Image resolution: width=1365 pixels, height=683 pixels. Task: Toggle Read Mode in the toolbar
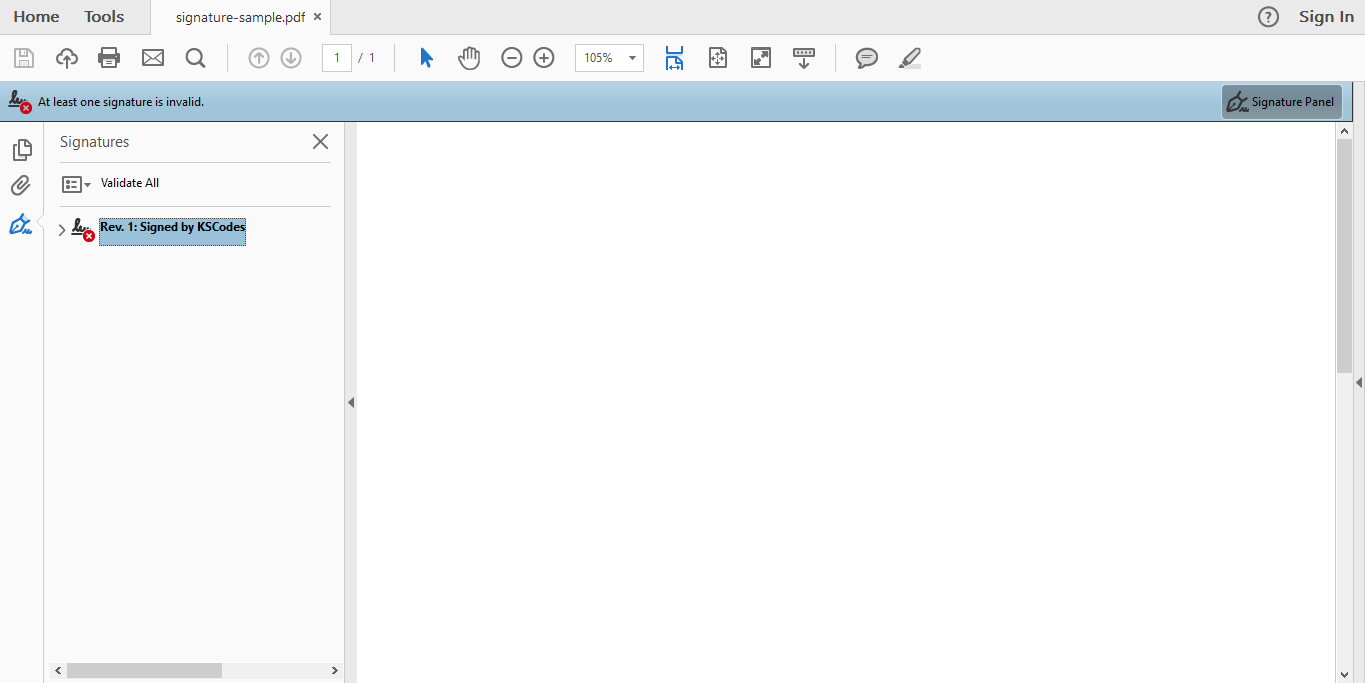click(760, 57)
